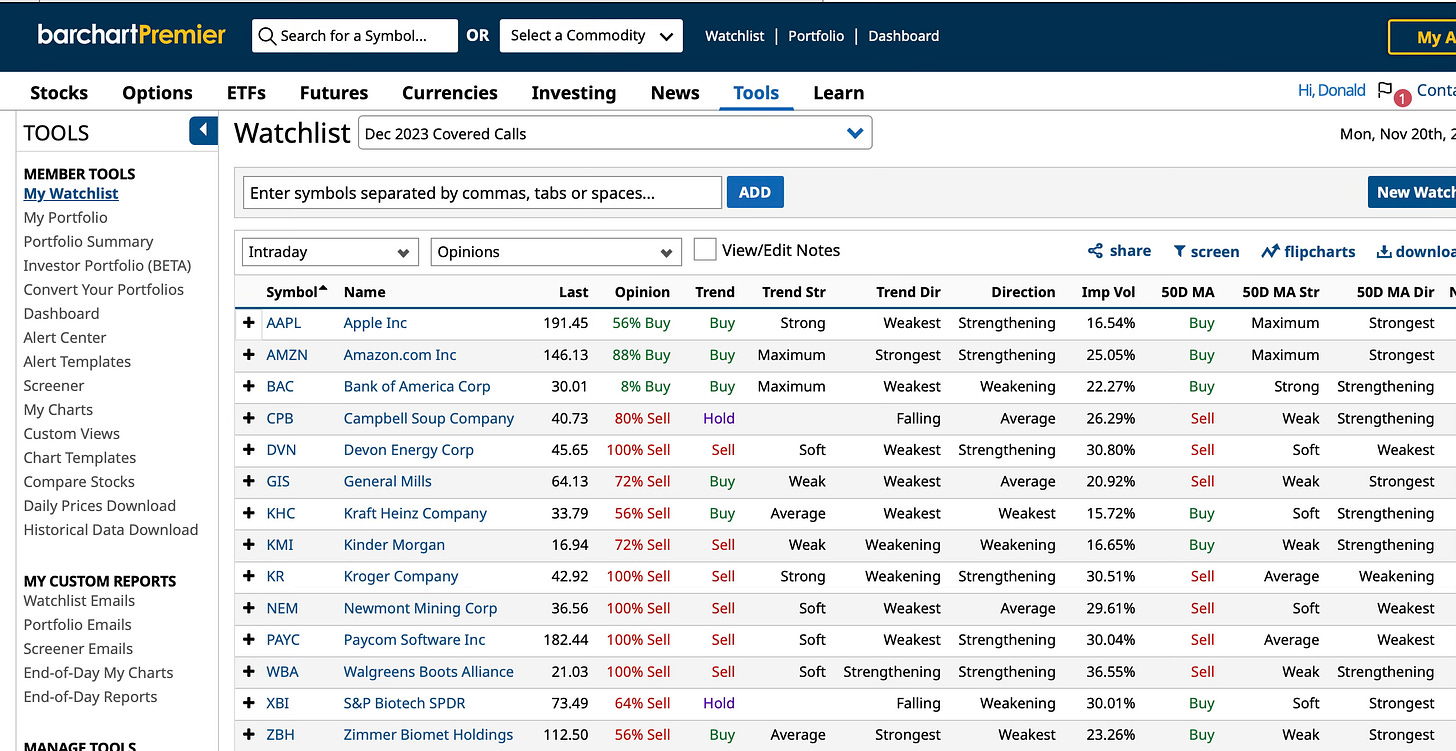1456x751 pixels.
Task: Open the My Account yellow button
Action: 1422,37
